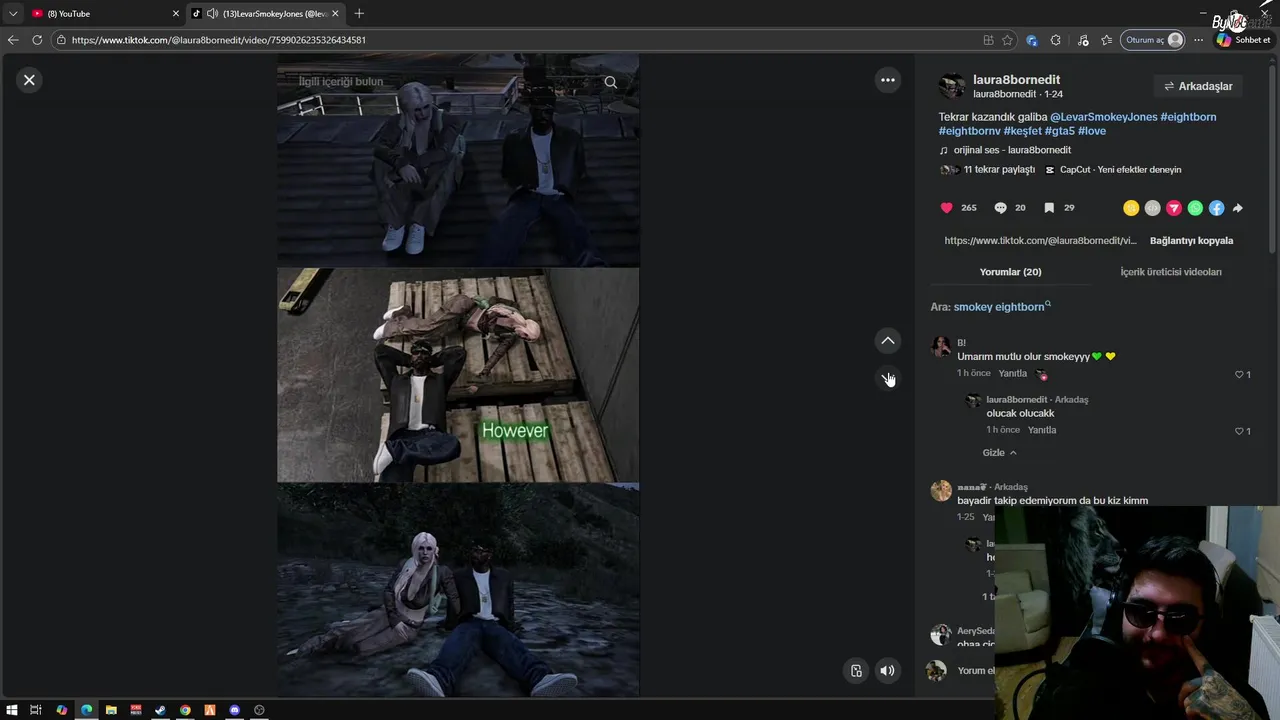Open Discord from the taskbar
Image resolution: width=1280 pixels, height=720 pixels.
(235, 710)
